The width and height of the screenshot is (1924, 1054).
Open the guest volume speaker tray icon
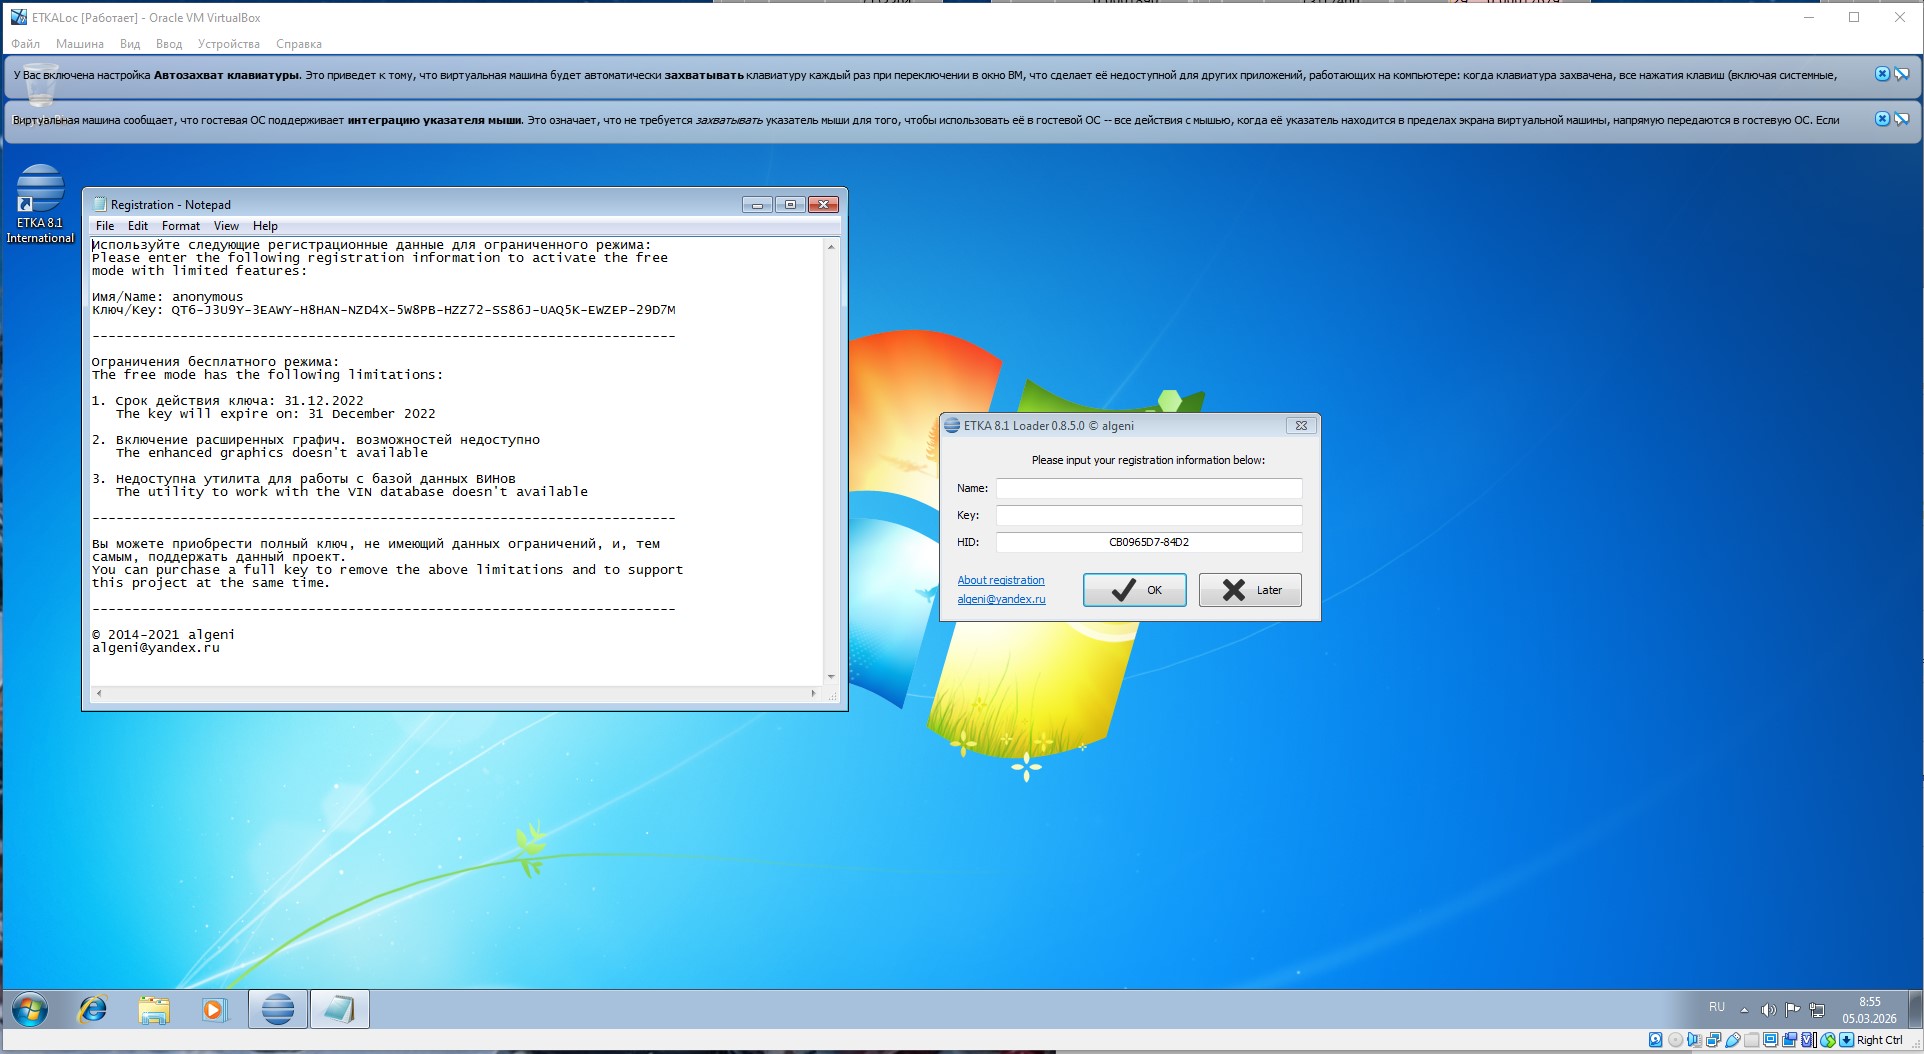pos(1768,1009)
